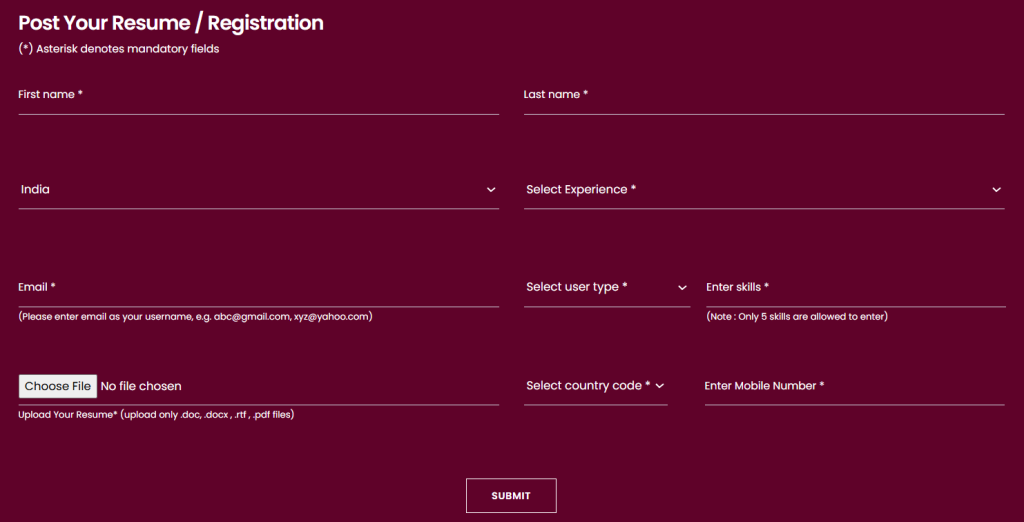The height and width of the screenshot is (522, 1024).
Task: Focus the Enter skills field
Action: click(854, 288)
